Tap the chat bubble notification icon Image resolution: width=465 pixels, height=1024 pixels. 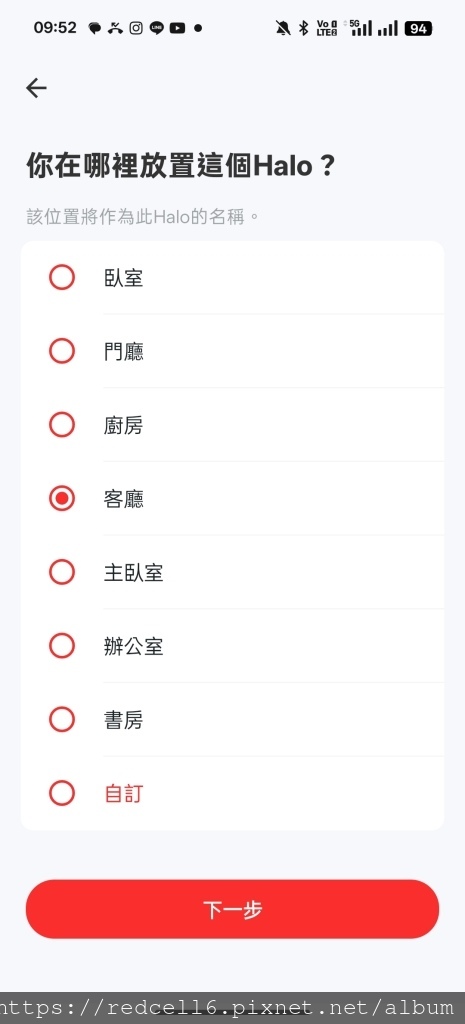point(95,28)
